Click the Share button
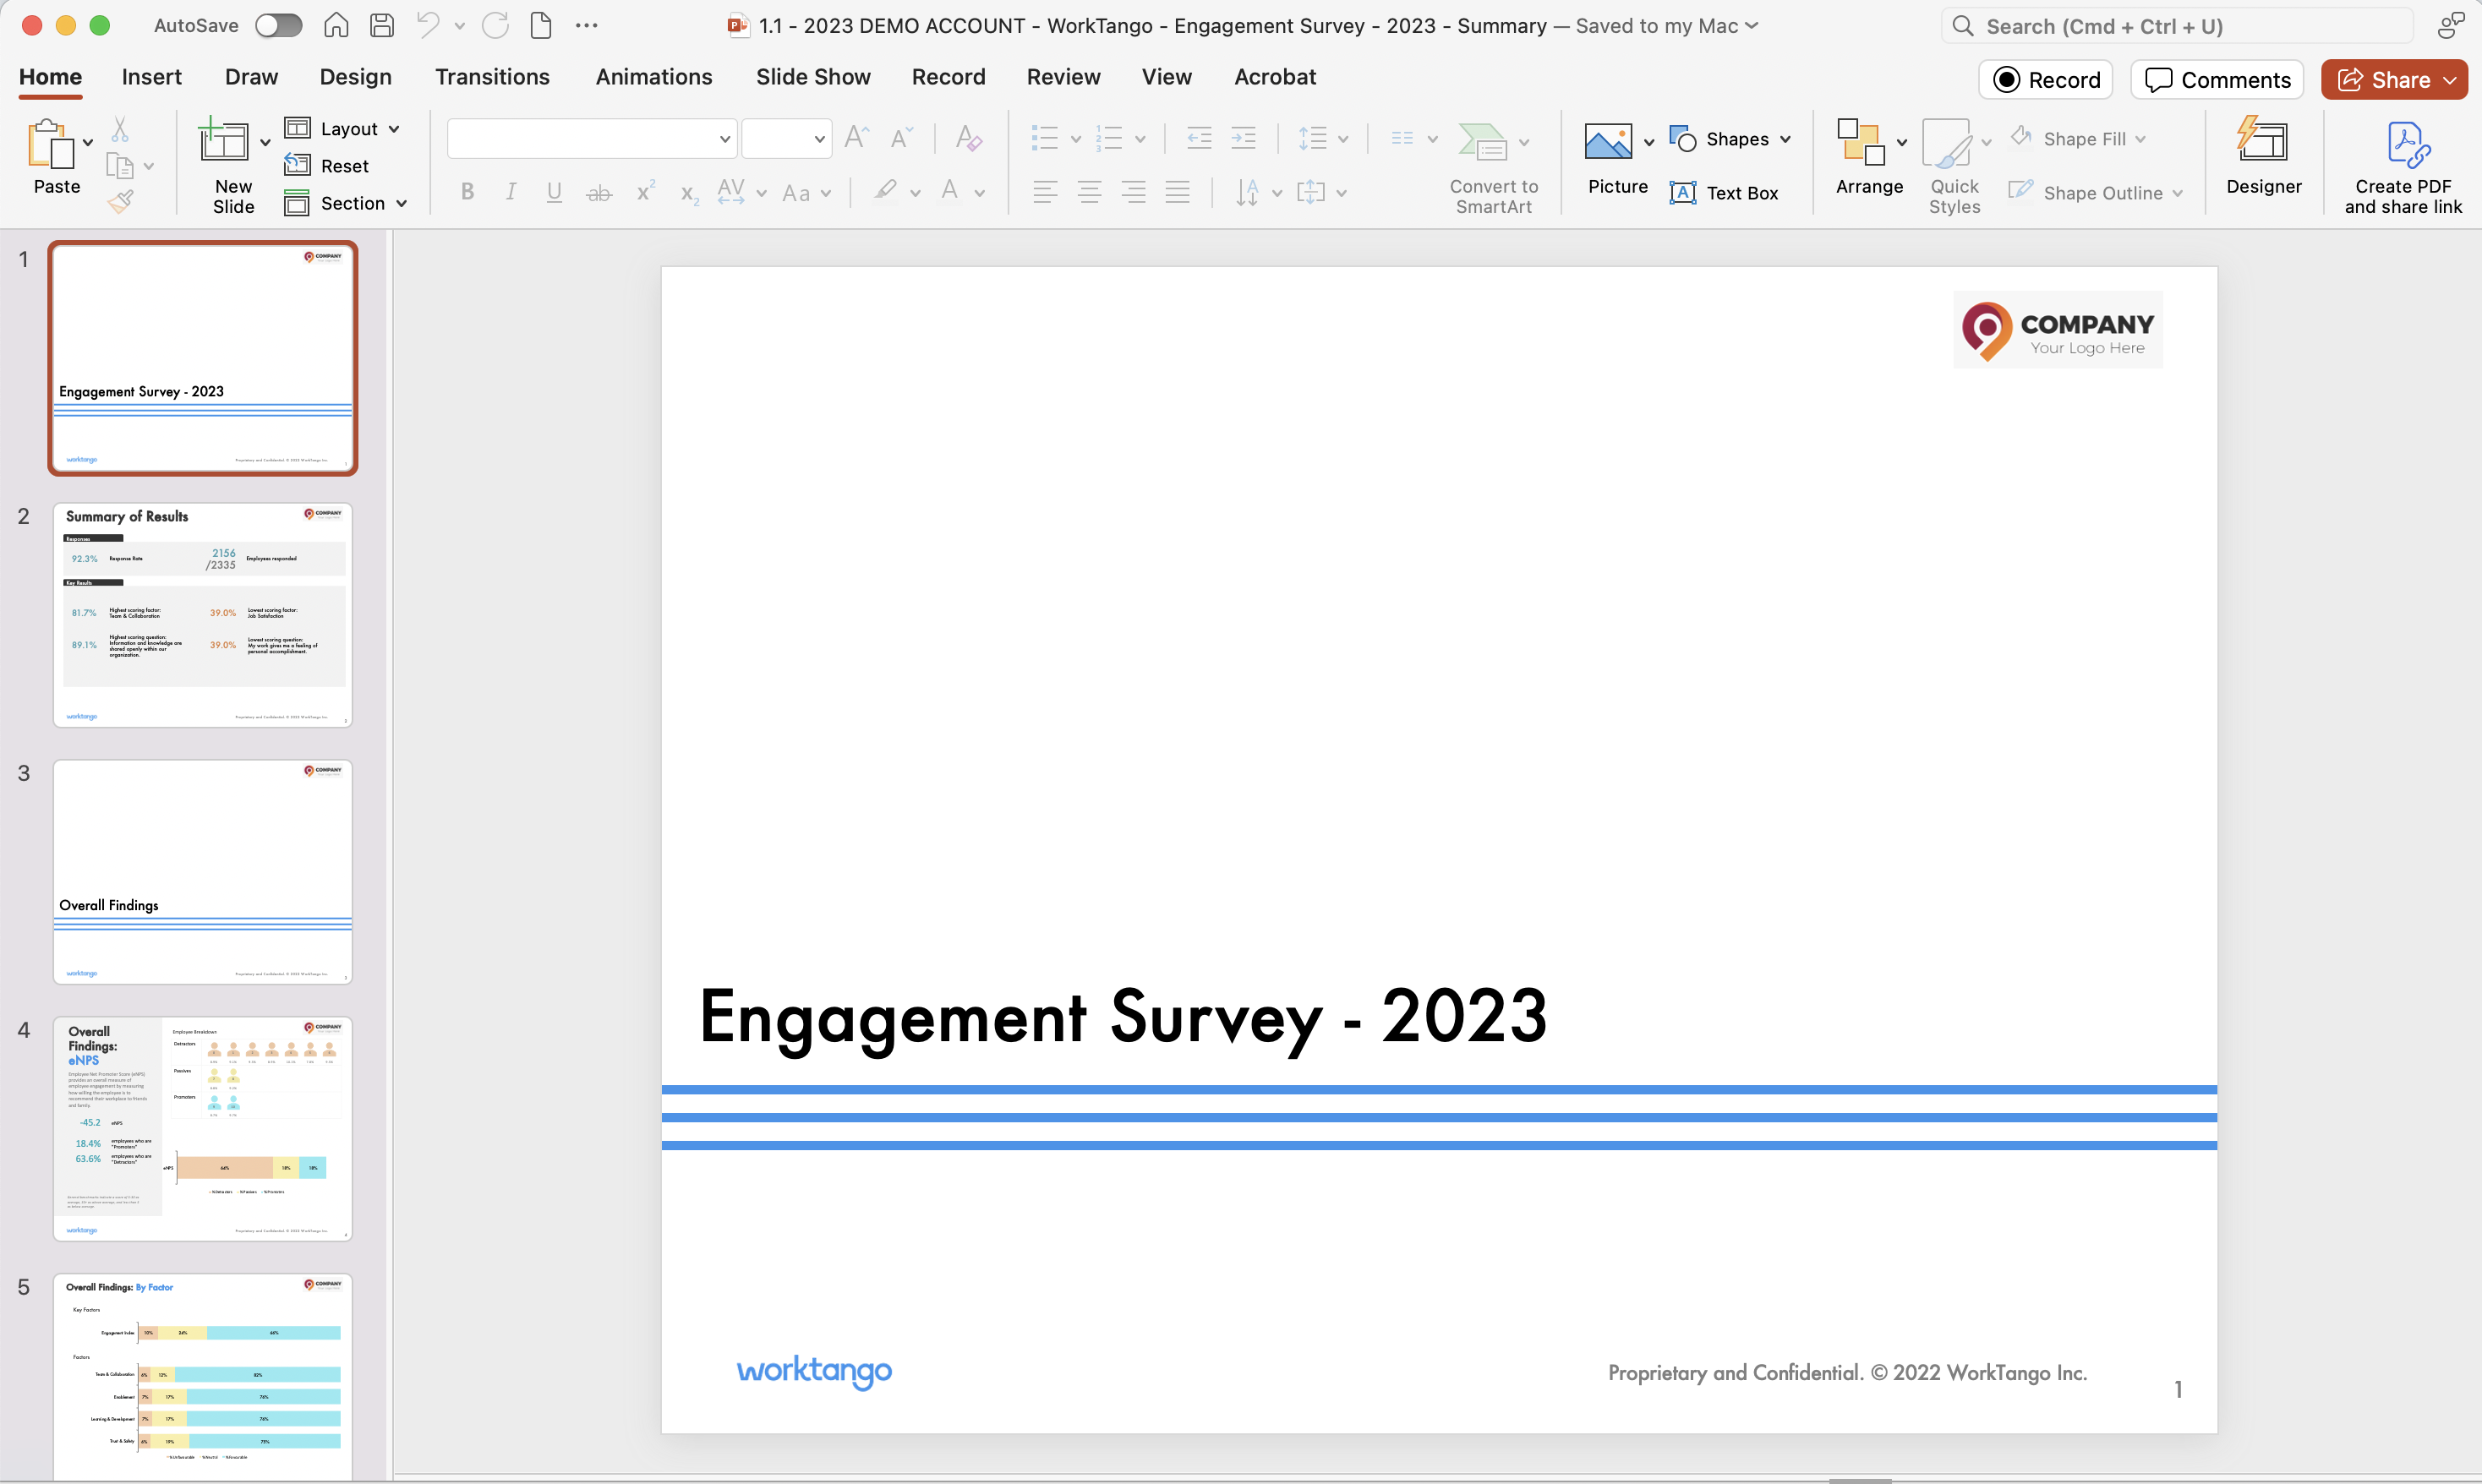The height and width of the screenshot is (1484, 2482). click(2394, 80)
